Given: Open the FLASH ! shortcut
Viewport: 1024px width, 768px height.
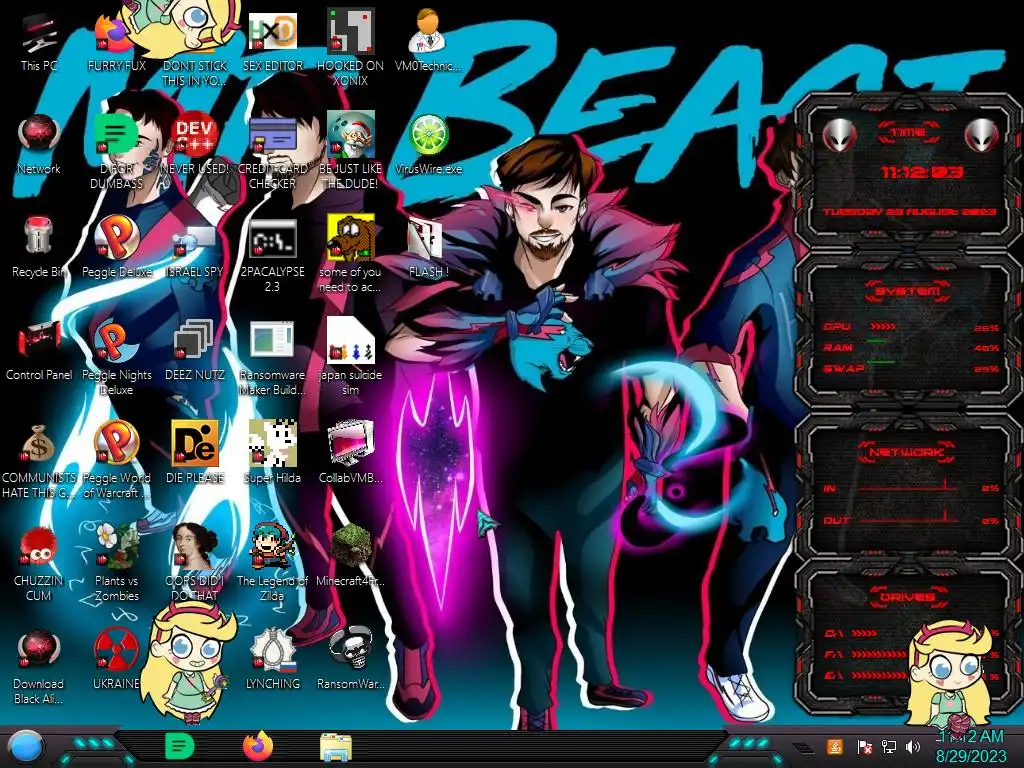Looking at the screenshot, I should (x=425, y=239).
